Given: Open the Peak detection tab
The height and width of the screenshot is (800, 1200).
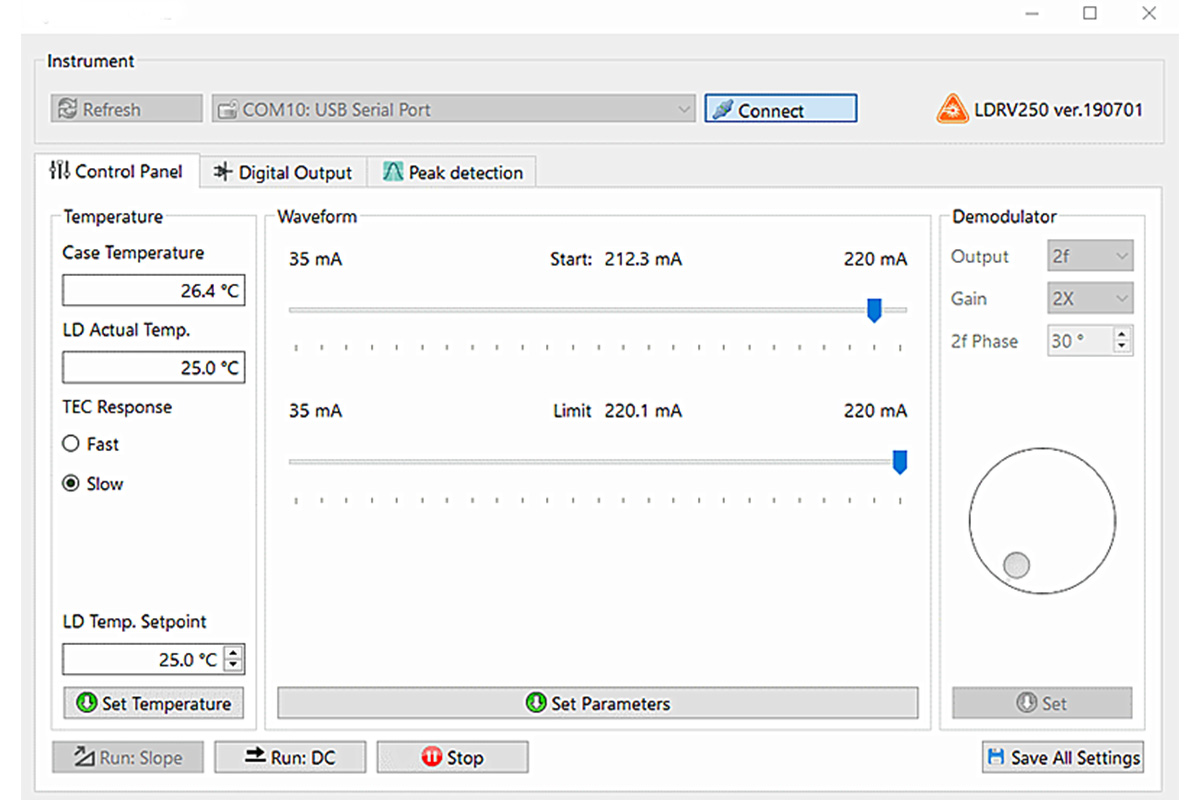Looking at the screenshot, I should pos(453,173).
